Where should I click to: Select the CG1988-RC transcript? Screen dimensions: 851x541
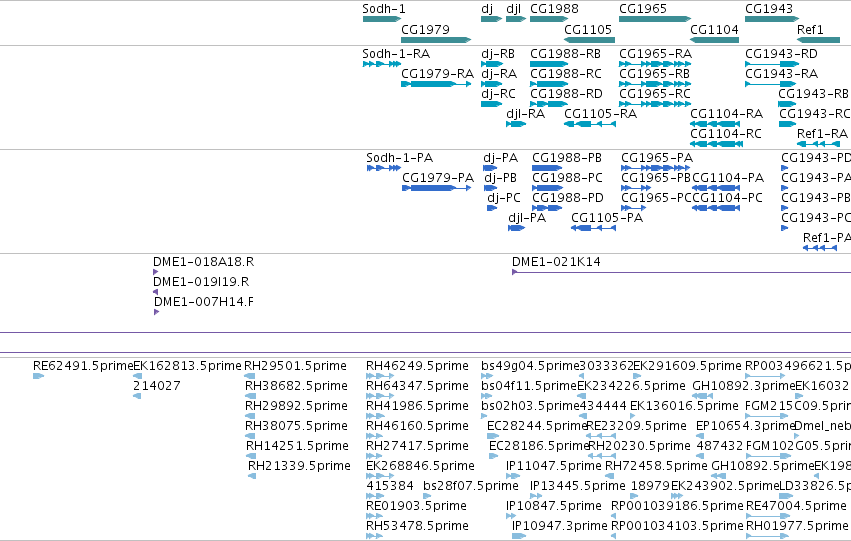pos(566,74)
